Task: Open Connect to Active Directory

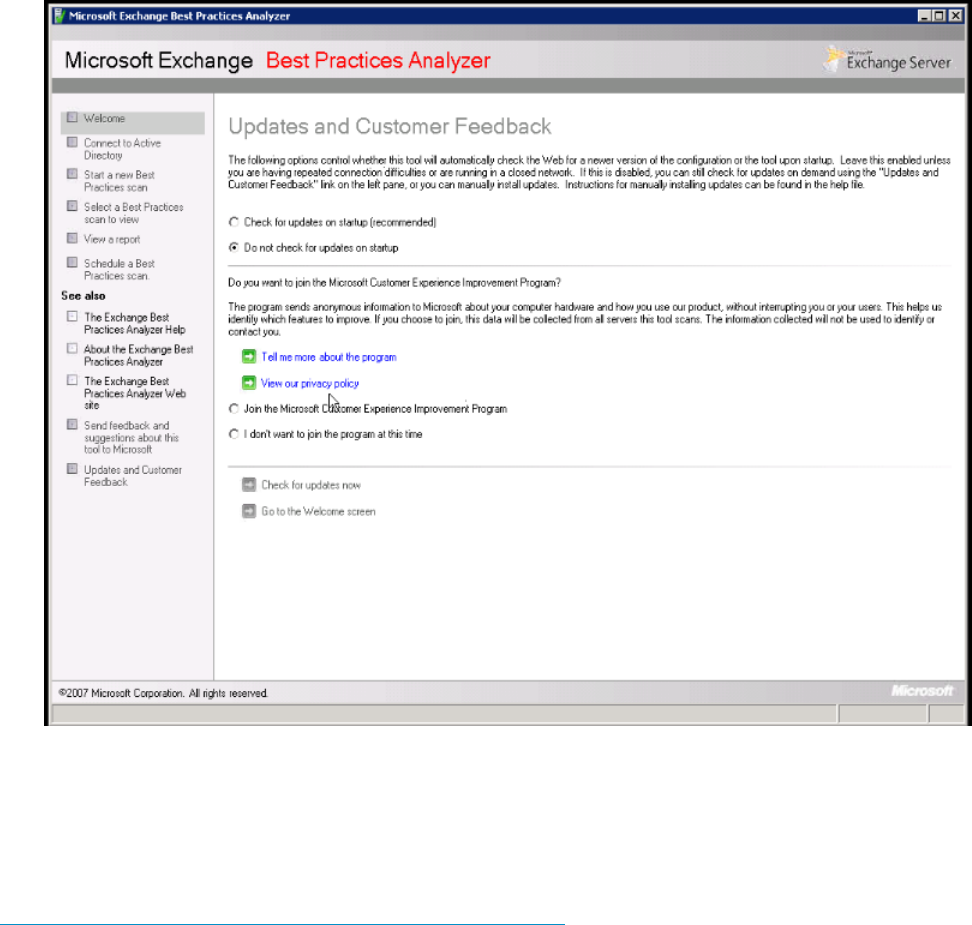Action: [x=122, y=149]
